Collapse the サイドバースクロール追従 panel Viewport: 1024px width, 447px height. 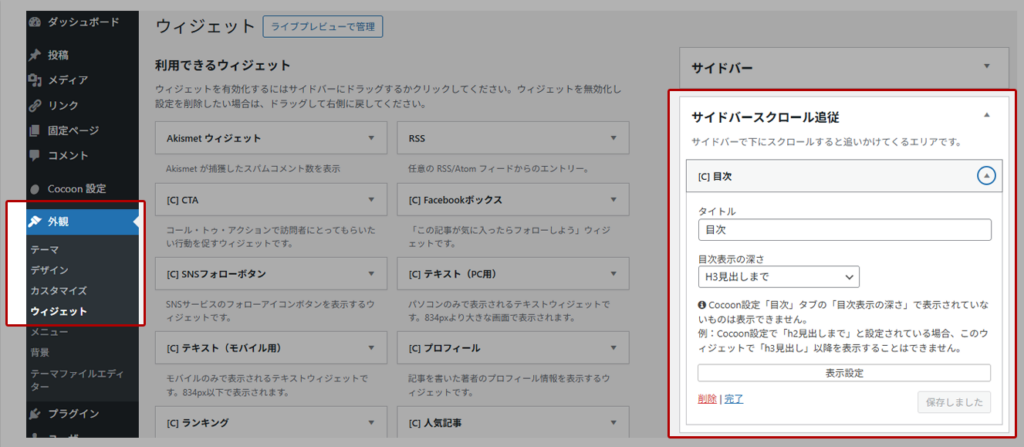(x=986, y=116)
